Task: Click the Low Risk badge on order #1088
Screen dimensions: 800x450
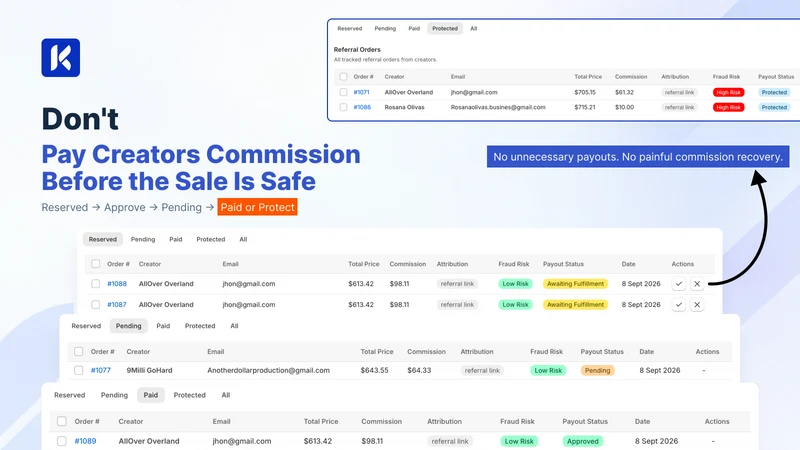Action: click(x=515, y=284)
